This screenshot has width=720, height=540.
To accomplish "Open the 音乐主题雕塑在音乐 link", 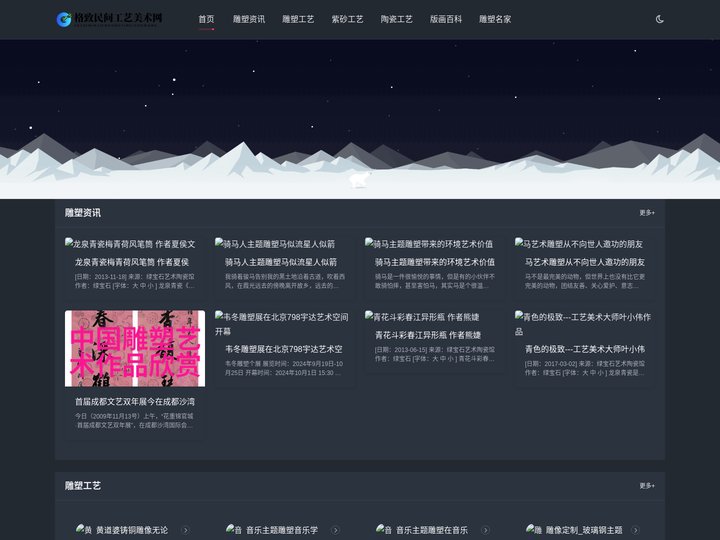I will pos(432,530).
